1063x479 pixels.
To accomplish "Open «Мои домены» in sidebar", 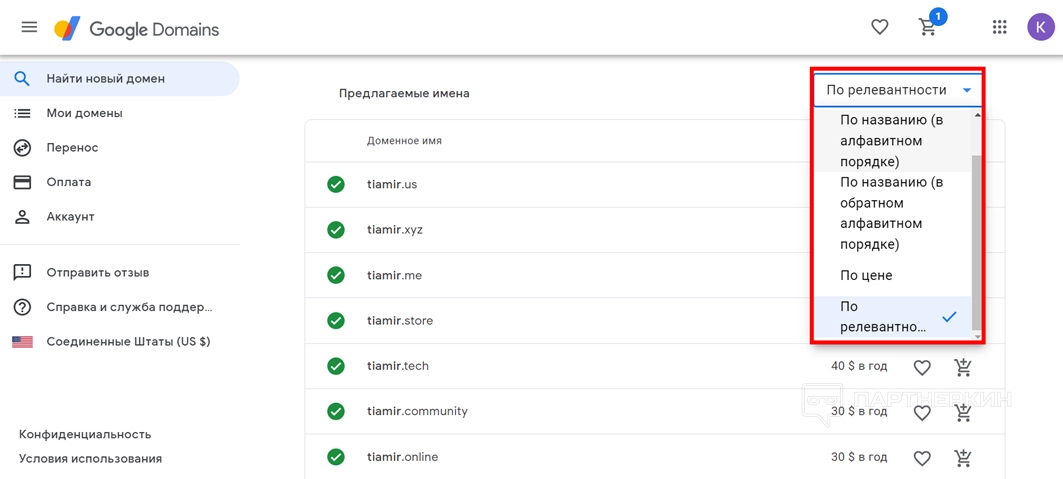I will click(84, 113).
